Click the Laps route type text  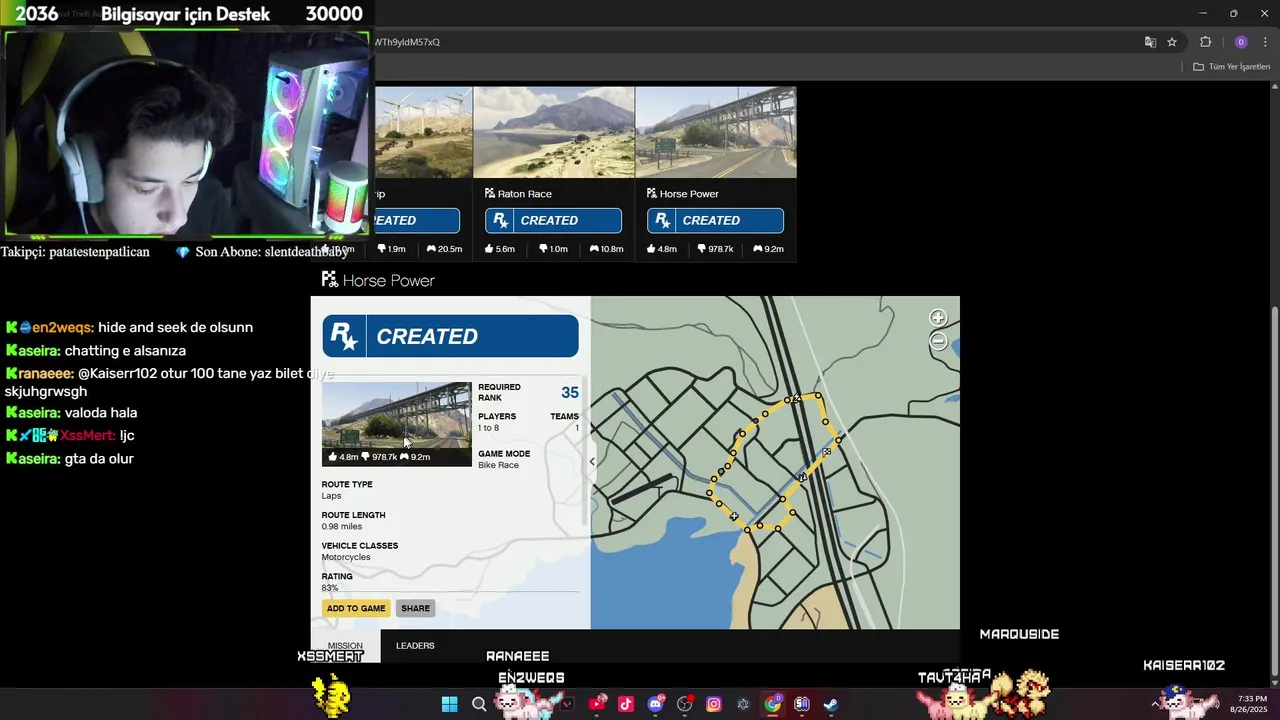click(331, 496)
